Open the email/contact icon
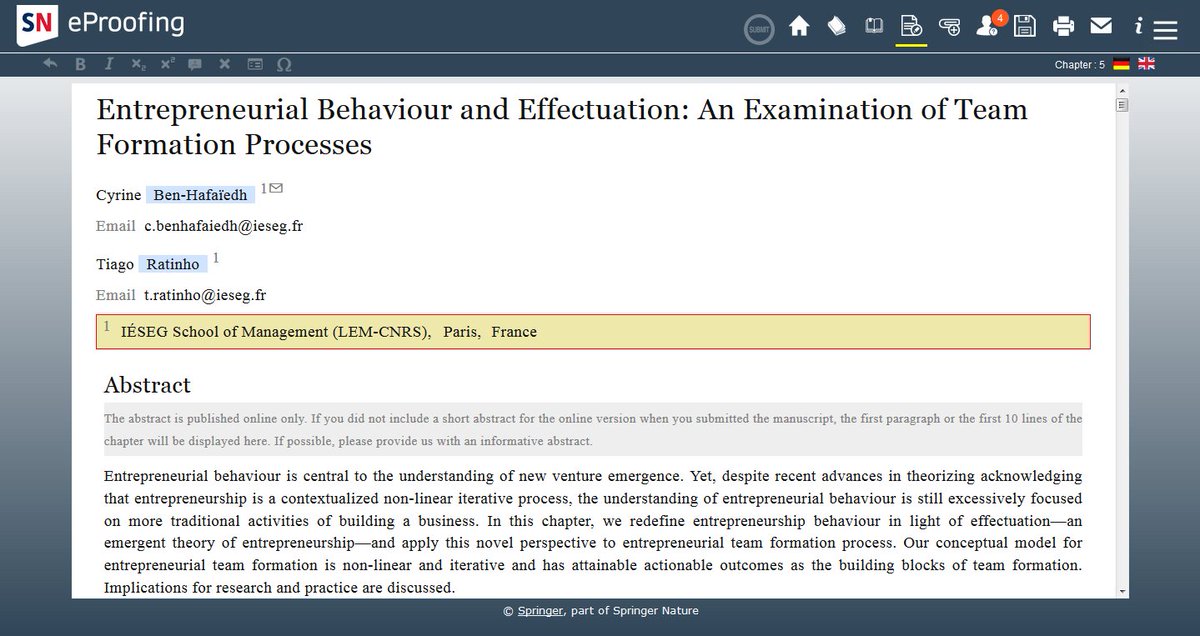 coord(1101,26)
